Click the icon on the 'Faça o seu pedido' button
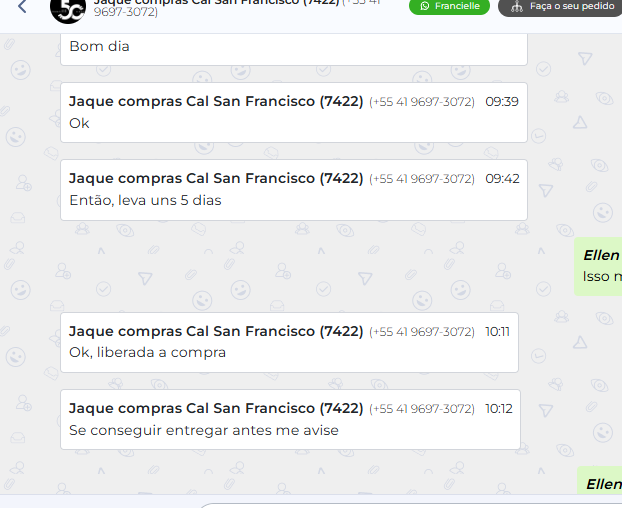The width and height of the screenshot is (622, 508). (516, 7)
